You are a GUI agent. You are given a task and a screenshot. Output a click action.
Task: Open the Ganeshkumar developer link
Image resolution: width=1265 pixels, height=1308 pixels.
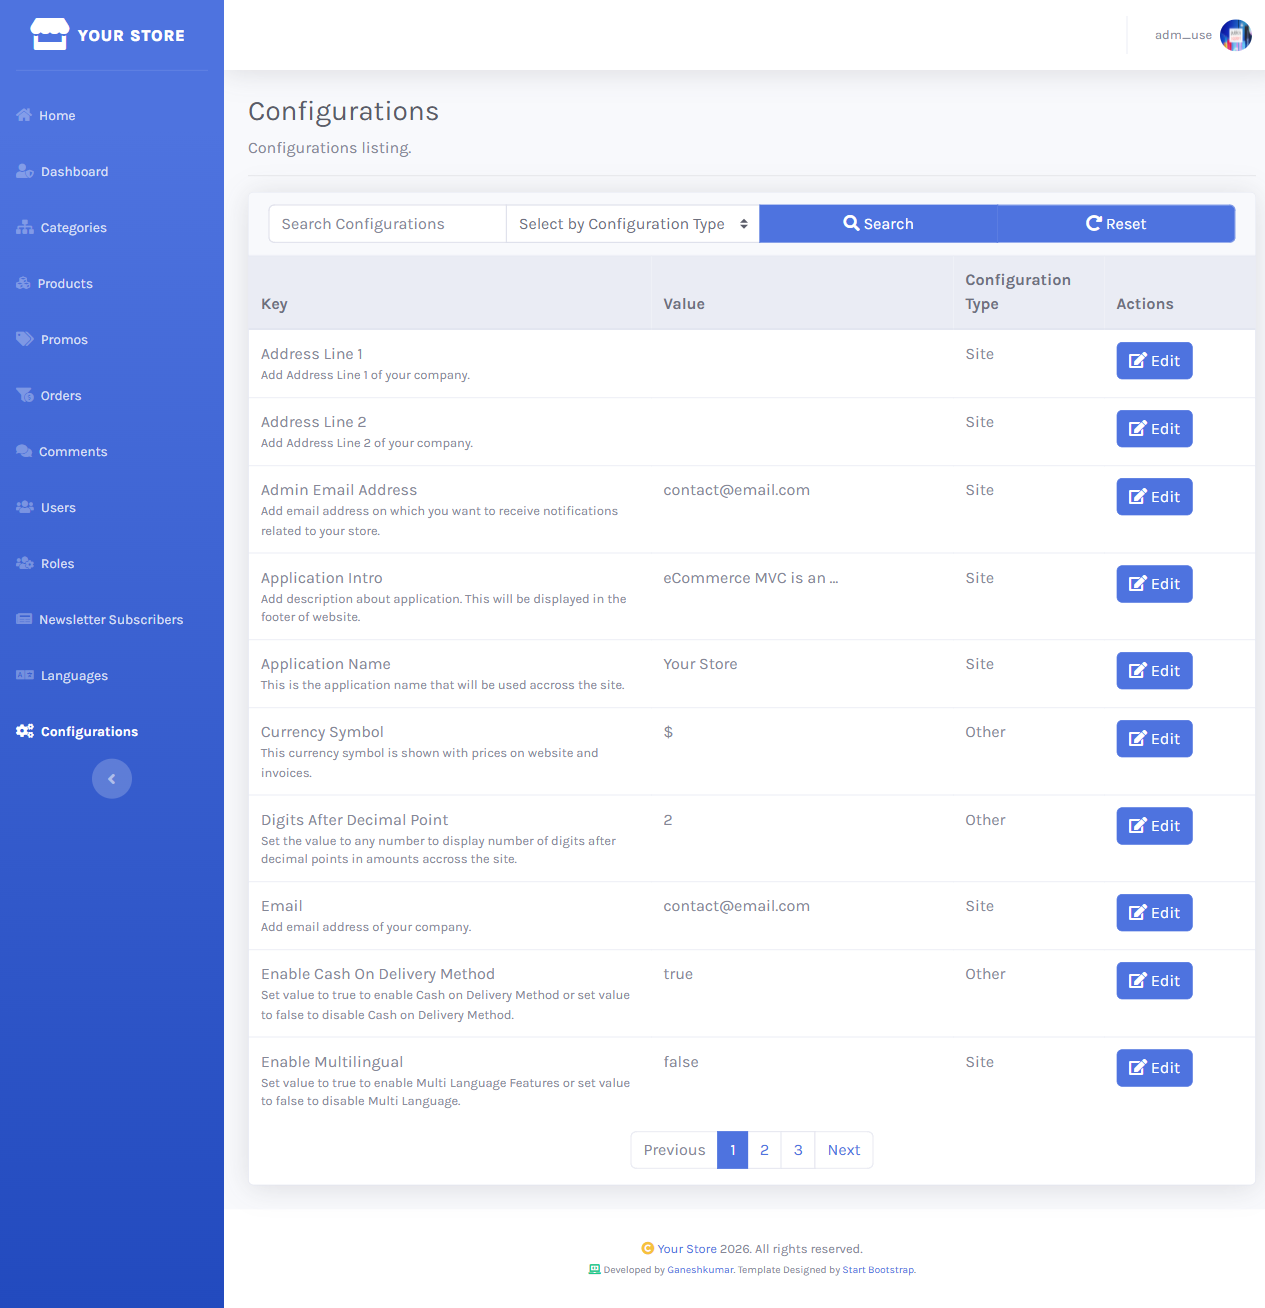tap(700, 1270)
